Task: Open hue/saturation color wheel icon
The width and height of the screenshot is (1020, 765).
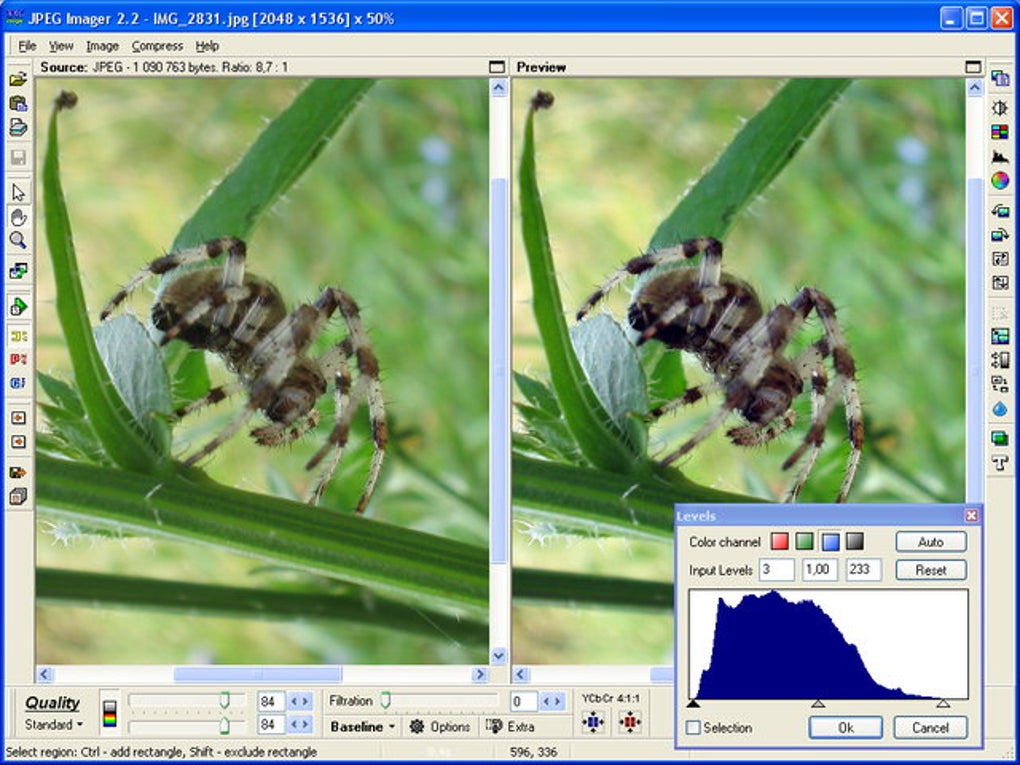Action: coord(1000,180)
